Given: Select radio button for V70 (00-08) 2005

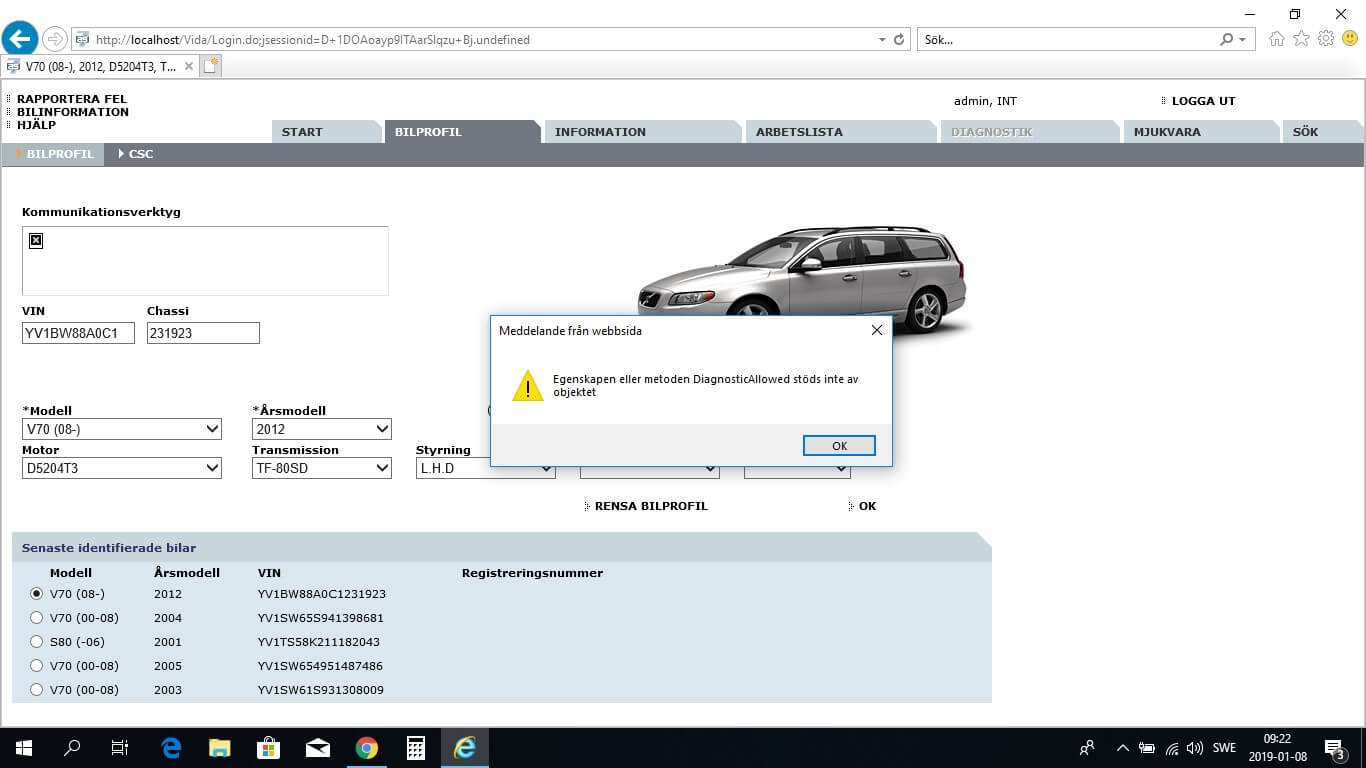Looking at the screenshot, I should pos(37,666).
